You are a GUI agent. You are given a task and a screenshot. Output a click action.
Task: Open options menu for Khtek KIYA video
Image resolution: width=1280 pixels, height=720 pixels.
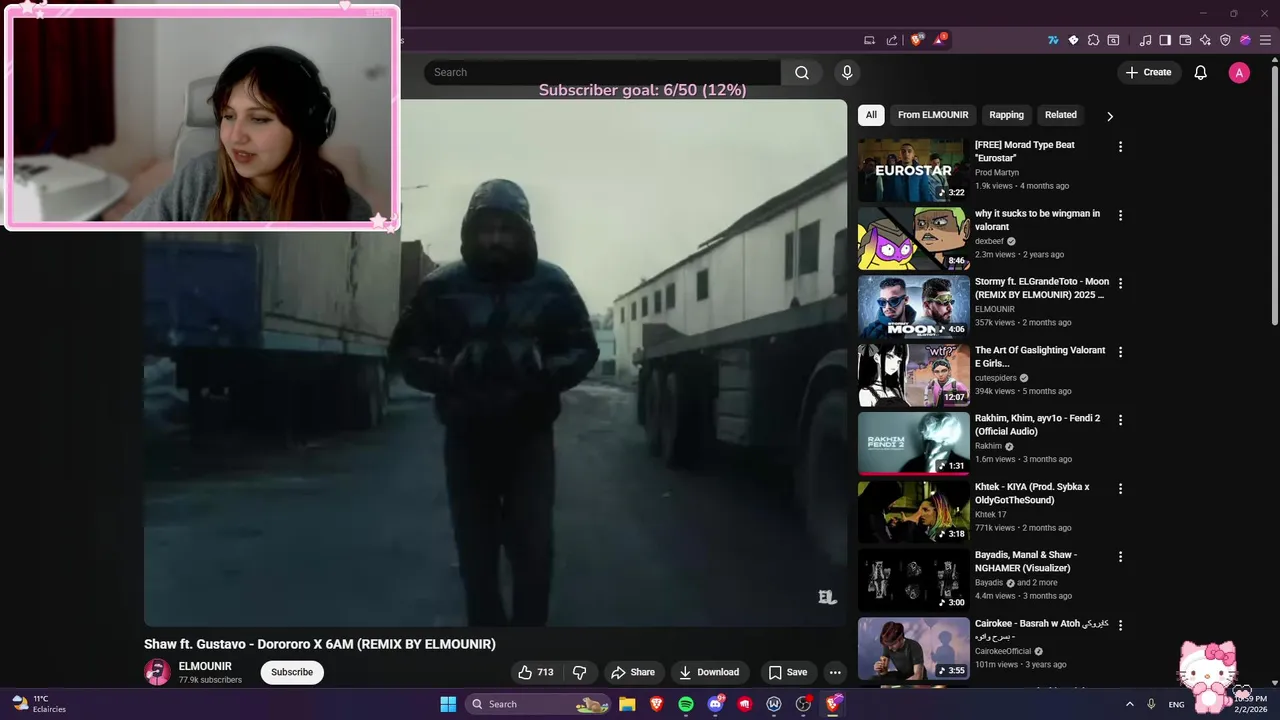(1120, 489)
